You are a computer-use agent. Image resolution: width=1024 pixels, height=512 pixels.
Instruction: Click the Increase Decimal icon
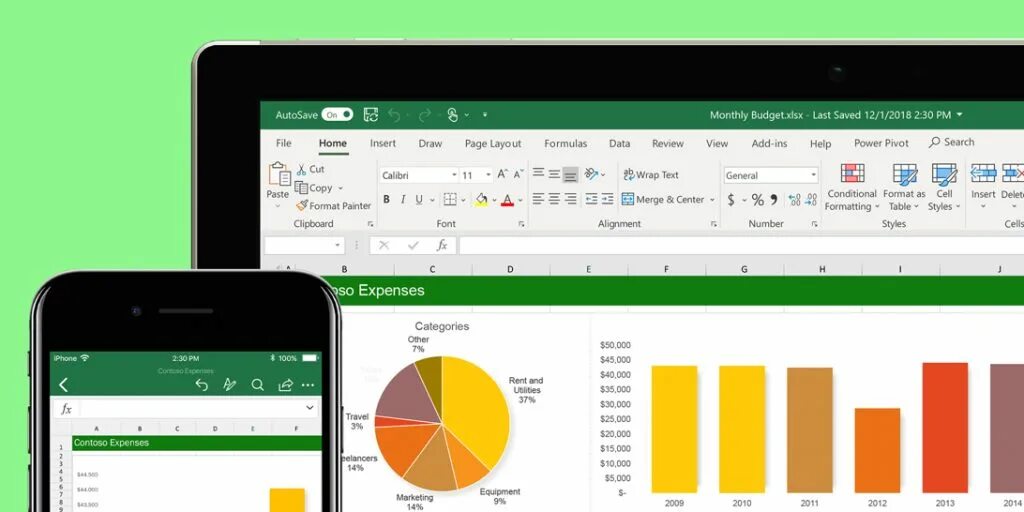pos(795,200)
